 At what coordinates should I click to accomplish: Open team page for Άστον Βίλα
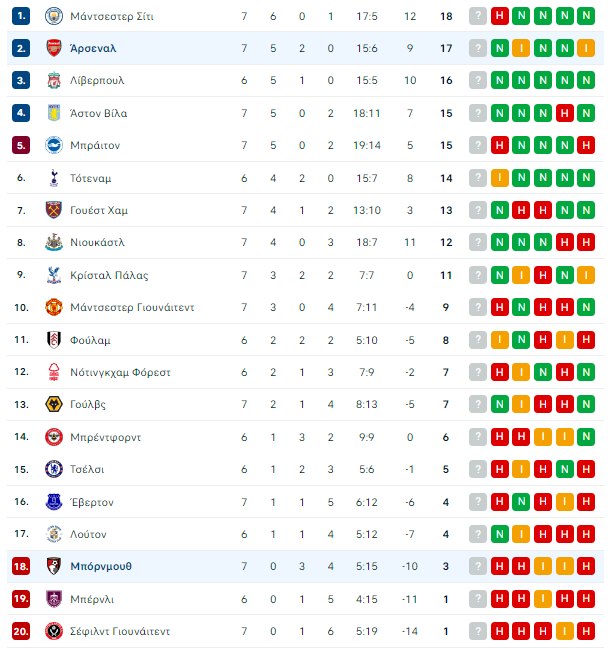[99, 113]
